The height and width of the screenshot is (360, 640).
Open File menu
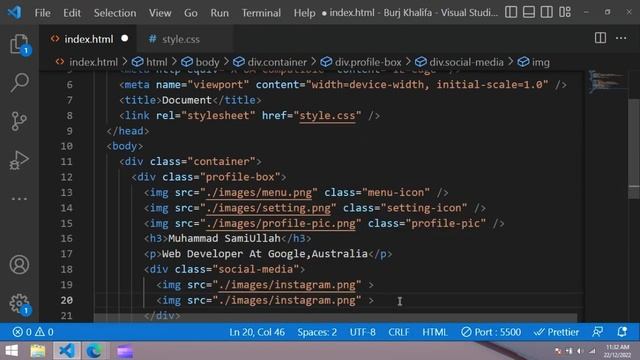pos(42,13)
